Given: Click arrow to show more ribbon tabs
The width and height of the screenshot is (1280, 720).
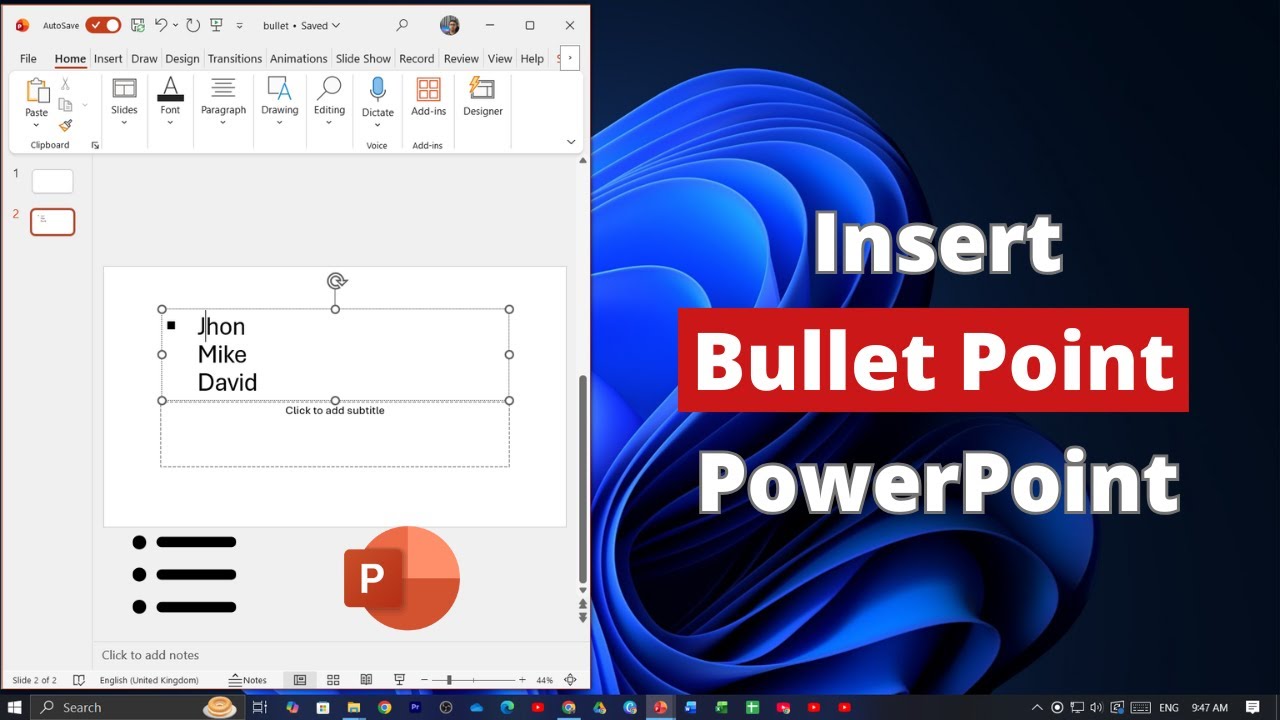Looking at the screenshot, I should click(x=570, y=58).
